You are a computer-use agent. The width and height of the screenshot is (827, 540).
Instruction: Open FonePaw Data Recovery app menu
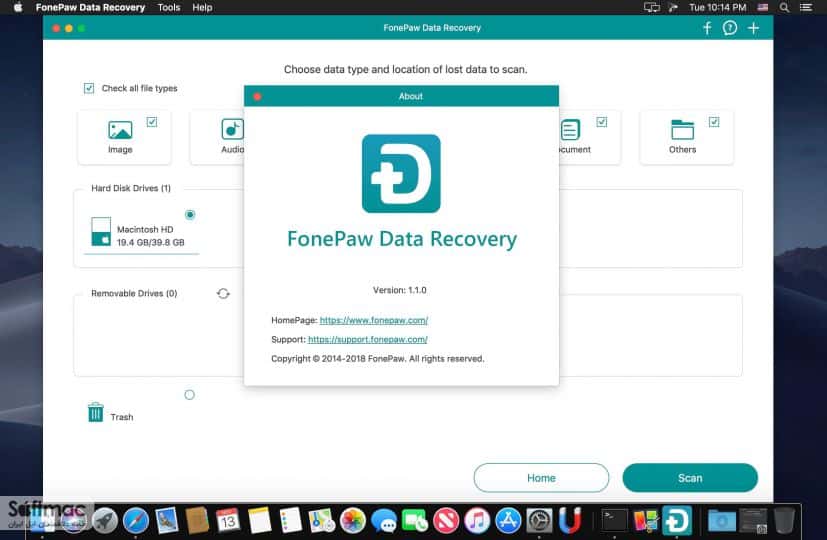coord(90,7)
